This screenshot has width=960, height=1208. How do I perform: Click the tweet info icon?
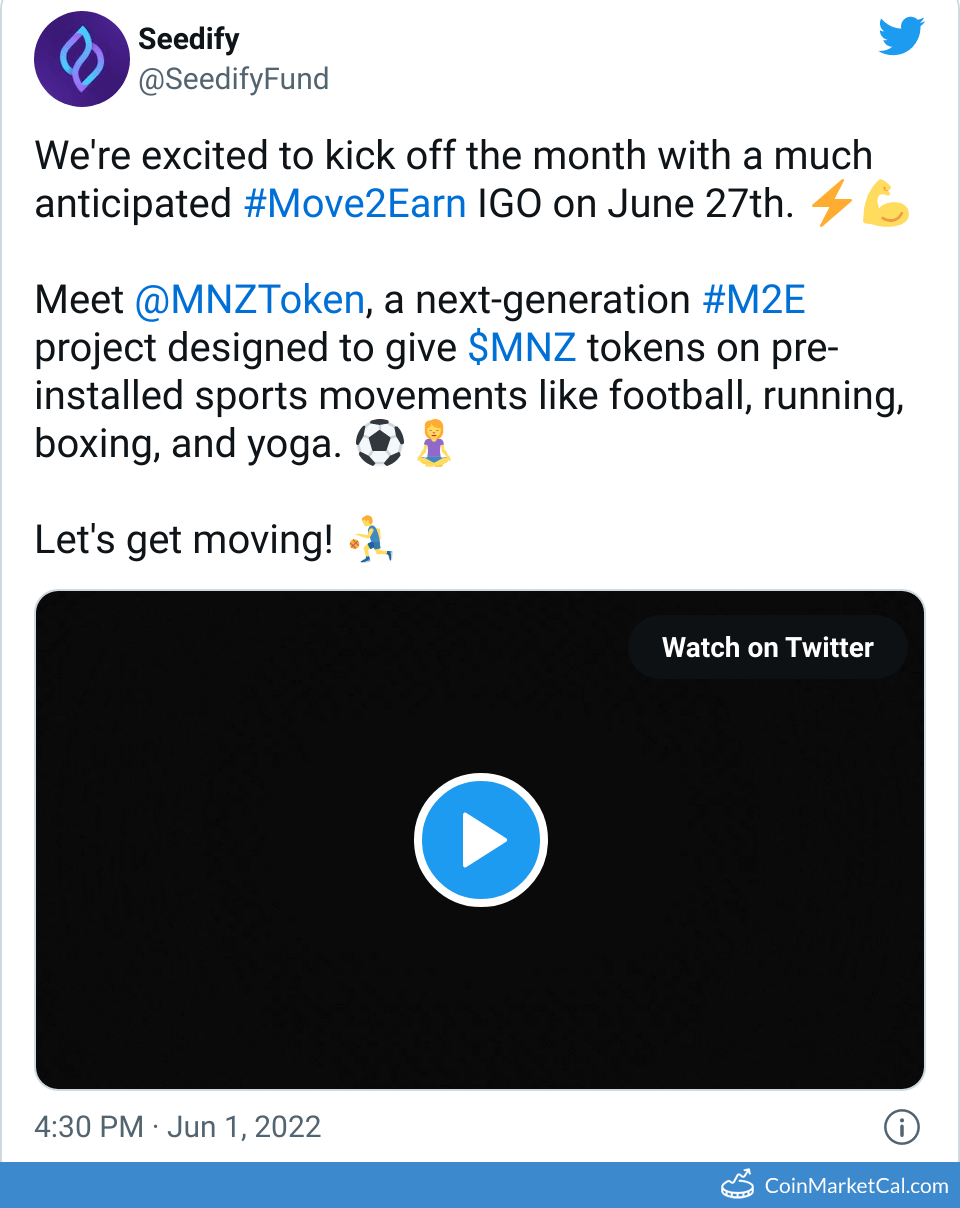tap(901, 1128)
